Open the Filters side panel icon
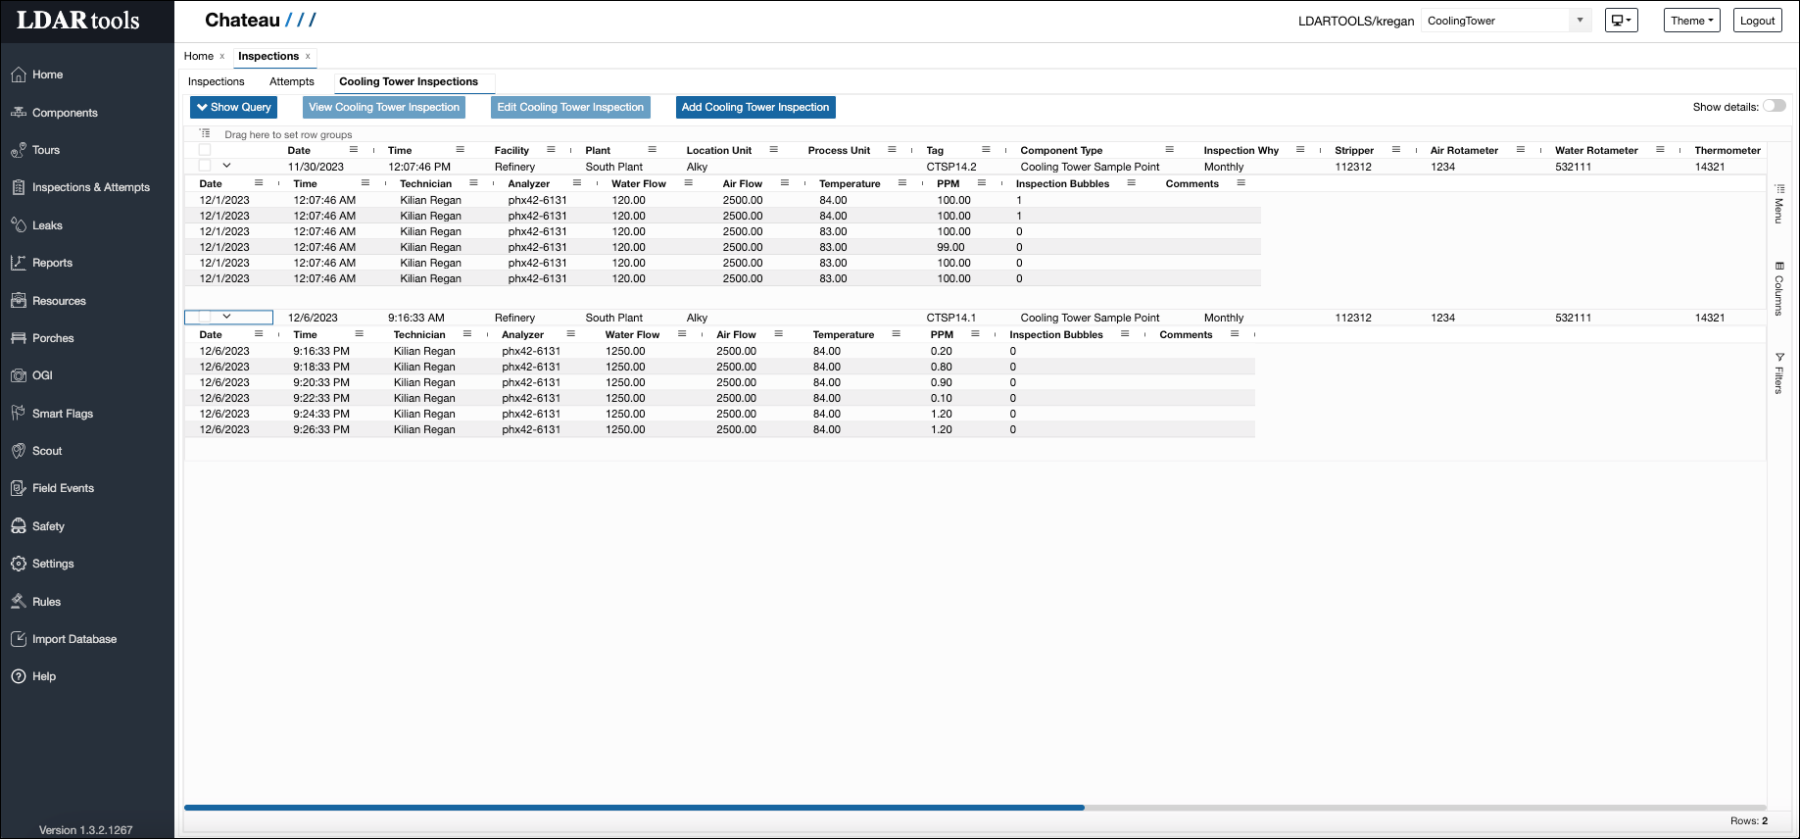Screen dimensions: 1800x839 pos(1779,357)
